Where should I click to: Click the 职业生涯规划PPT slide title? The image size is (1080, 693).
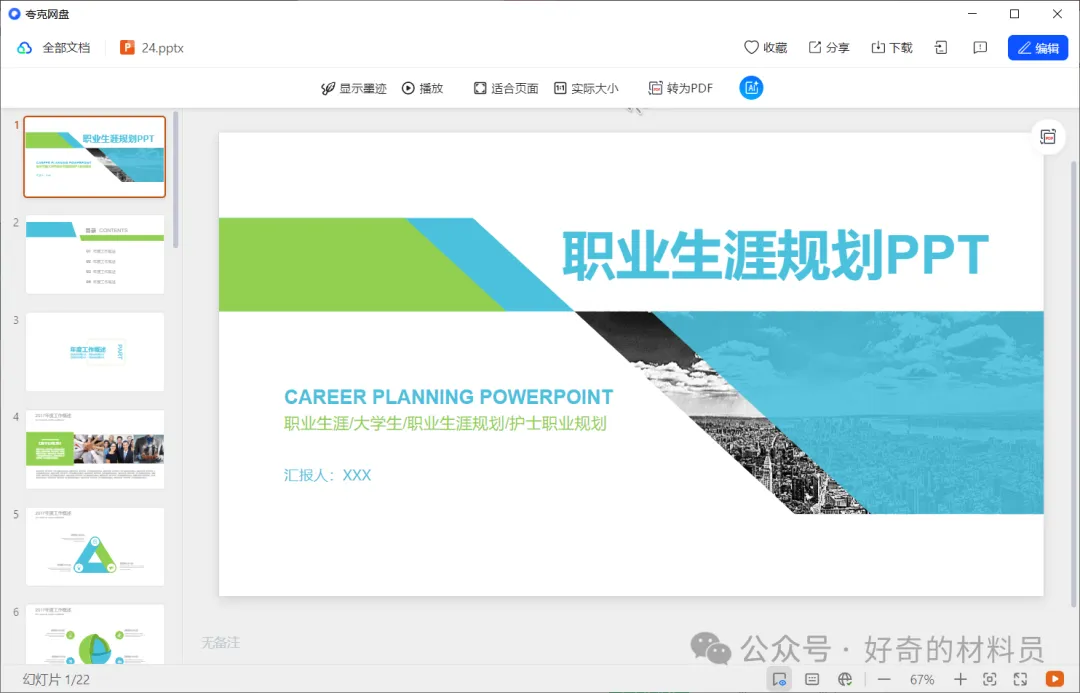[x=776, y=256]
